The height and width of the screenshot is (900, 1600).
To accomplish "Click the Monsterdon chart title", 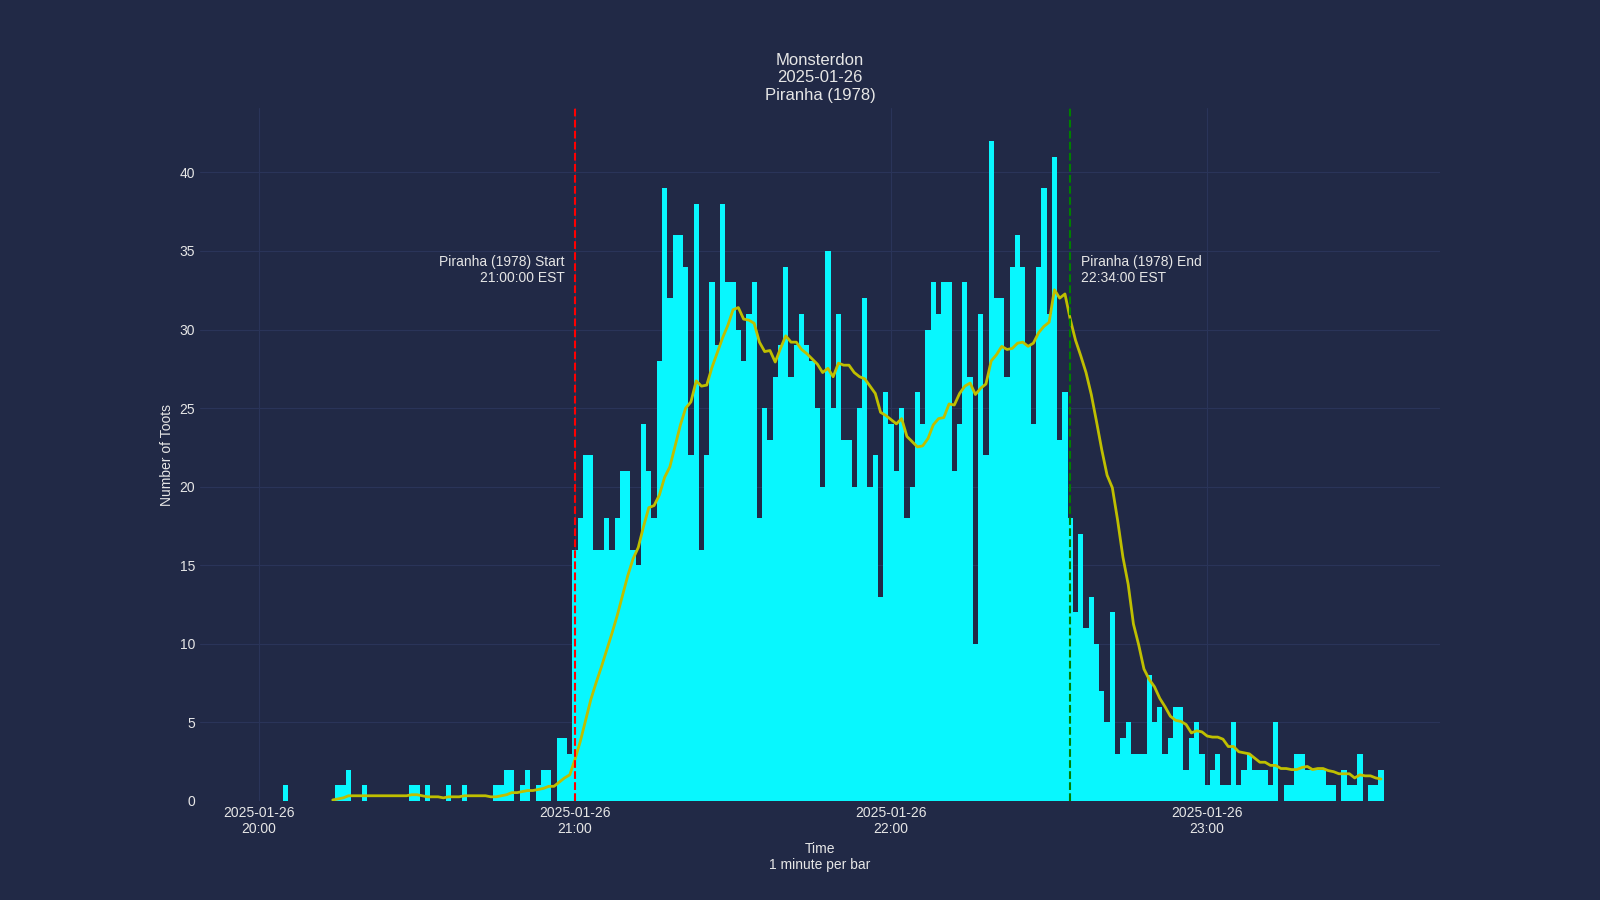I will pyautogui.click(x=819, y=59).
